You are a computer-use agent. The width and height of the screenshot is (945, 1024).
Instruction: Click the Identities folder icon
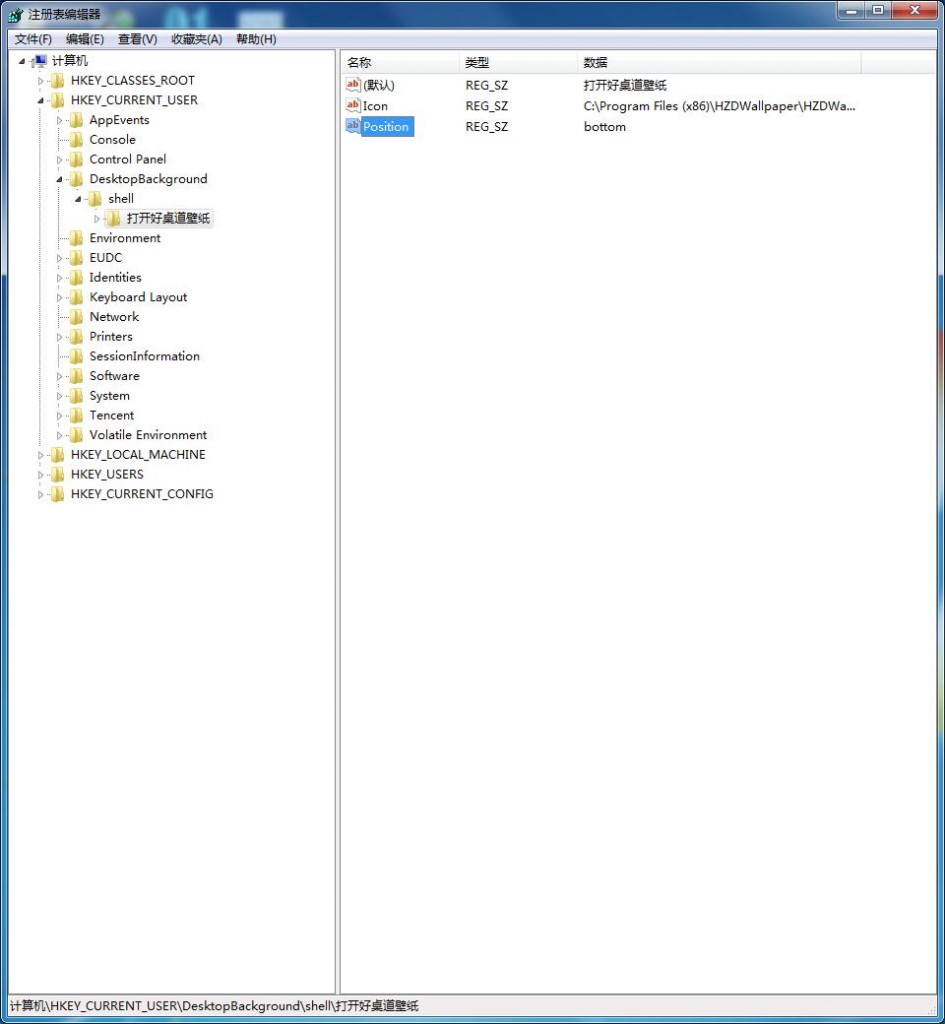(x=76, y=278)
